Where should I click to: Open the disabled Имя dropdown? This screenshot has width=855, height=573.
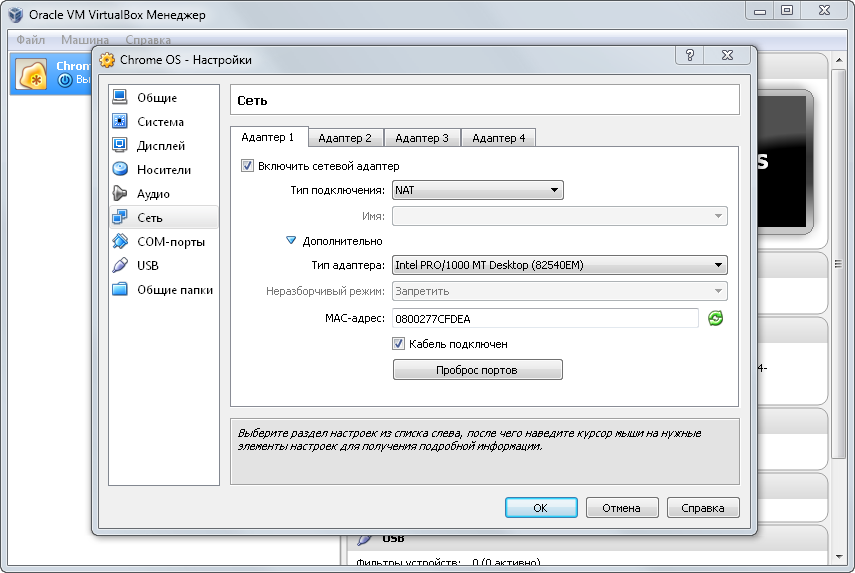pos(559,216)
